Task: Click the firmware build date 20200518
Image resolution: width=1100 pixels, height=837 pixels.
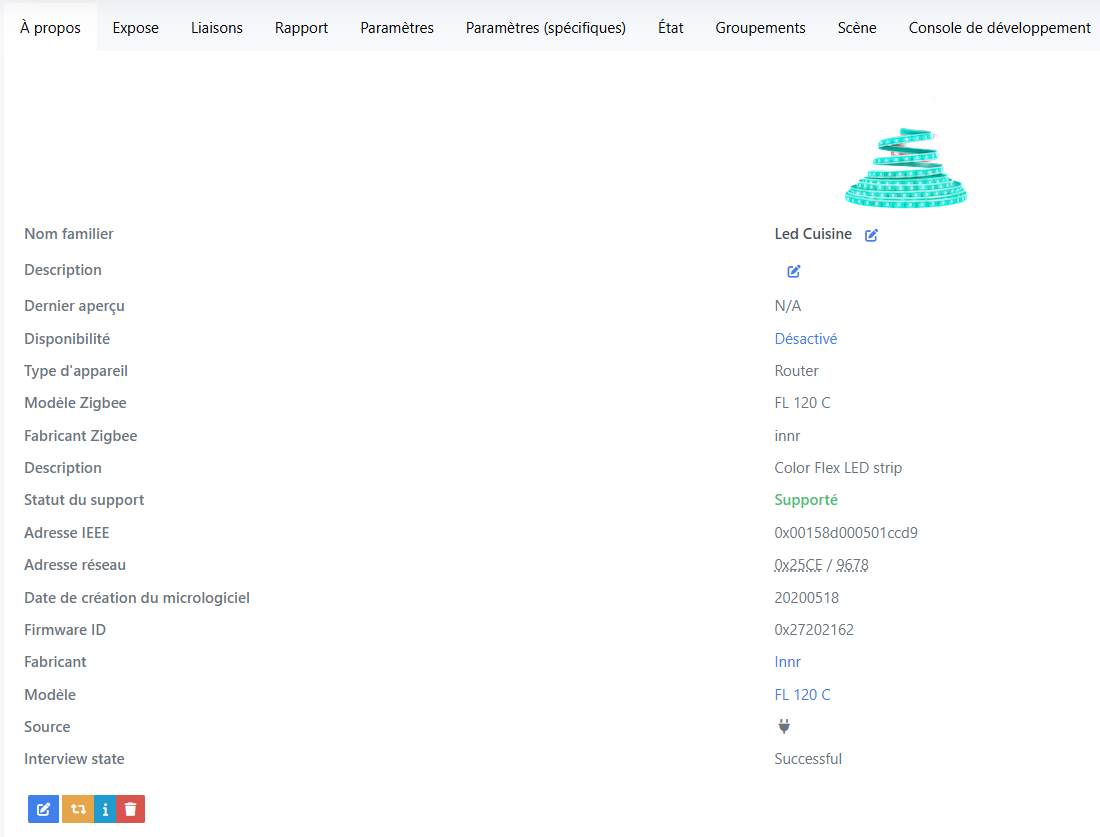Action: click(x=806, y=598)
